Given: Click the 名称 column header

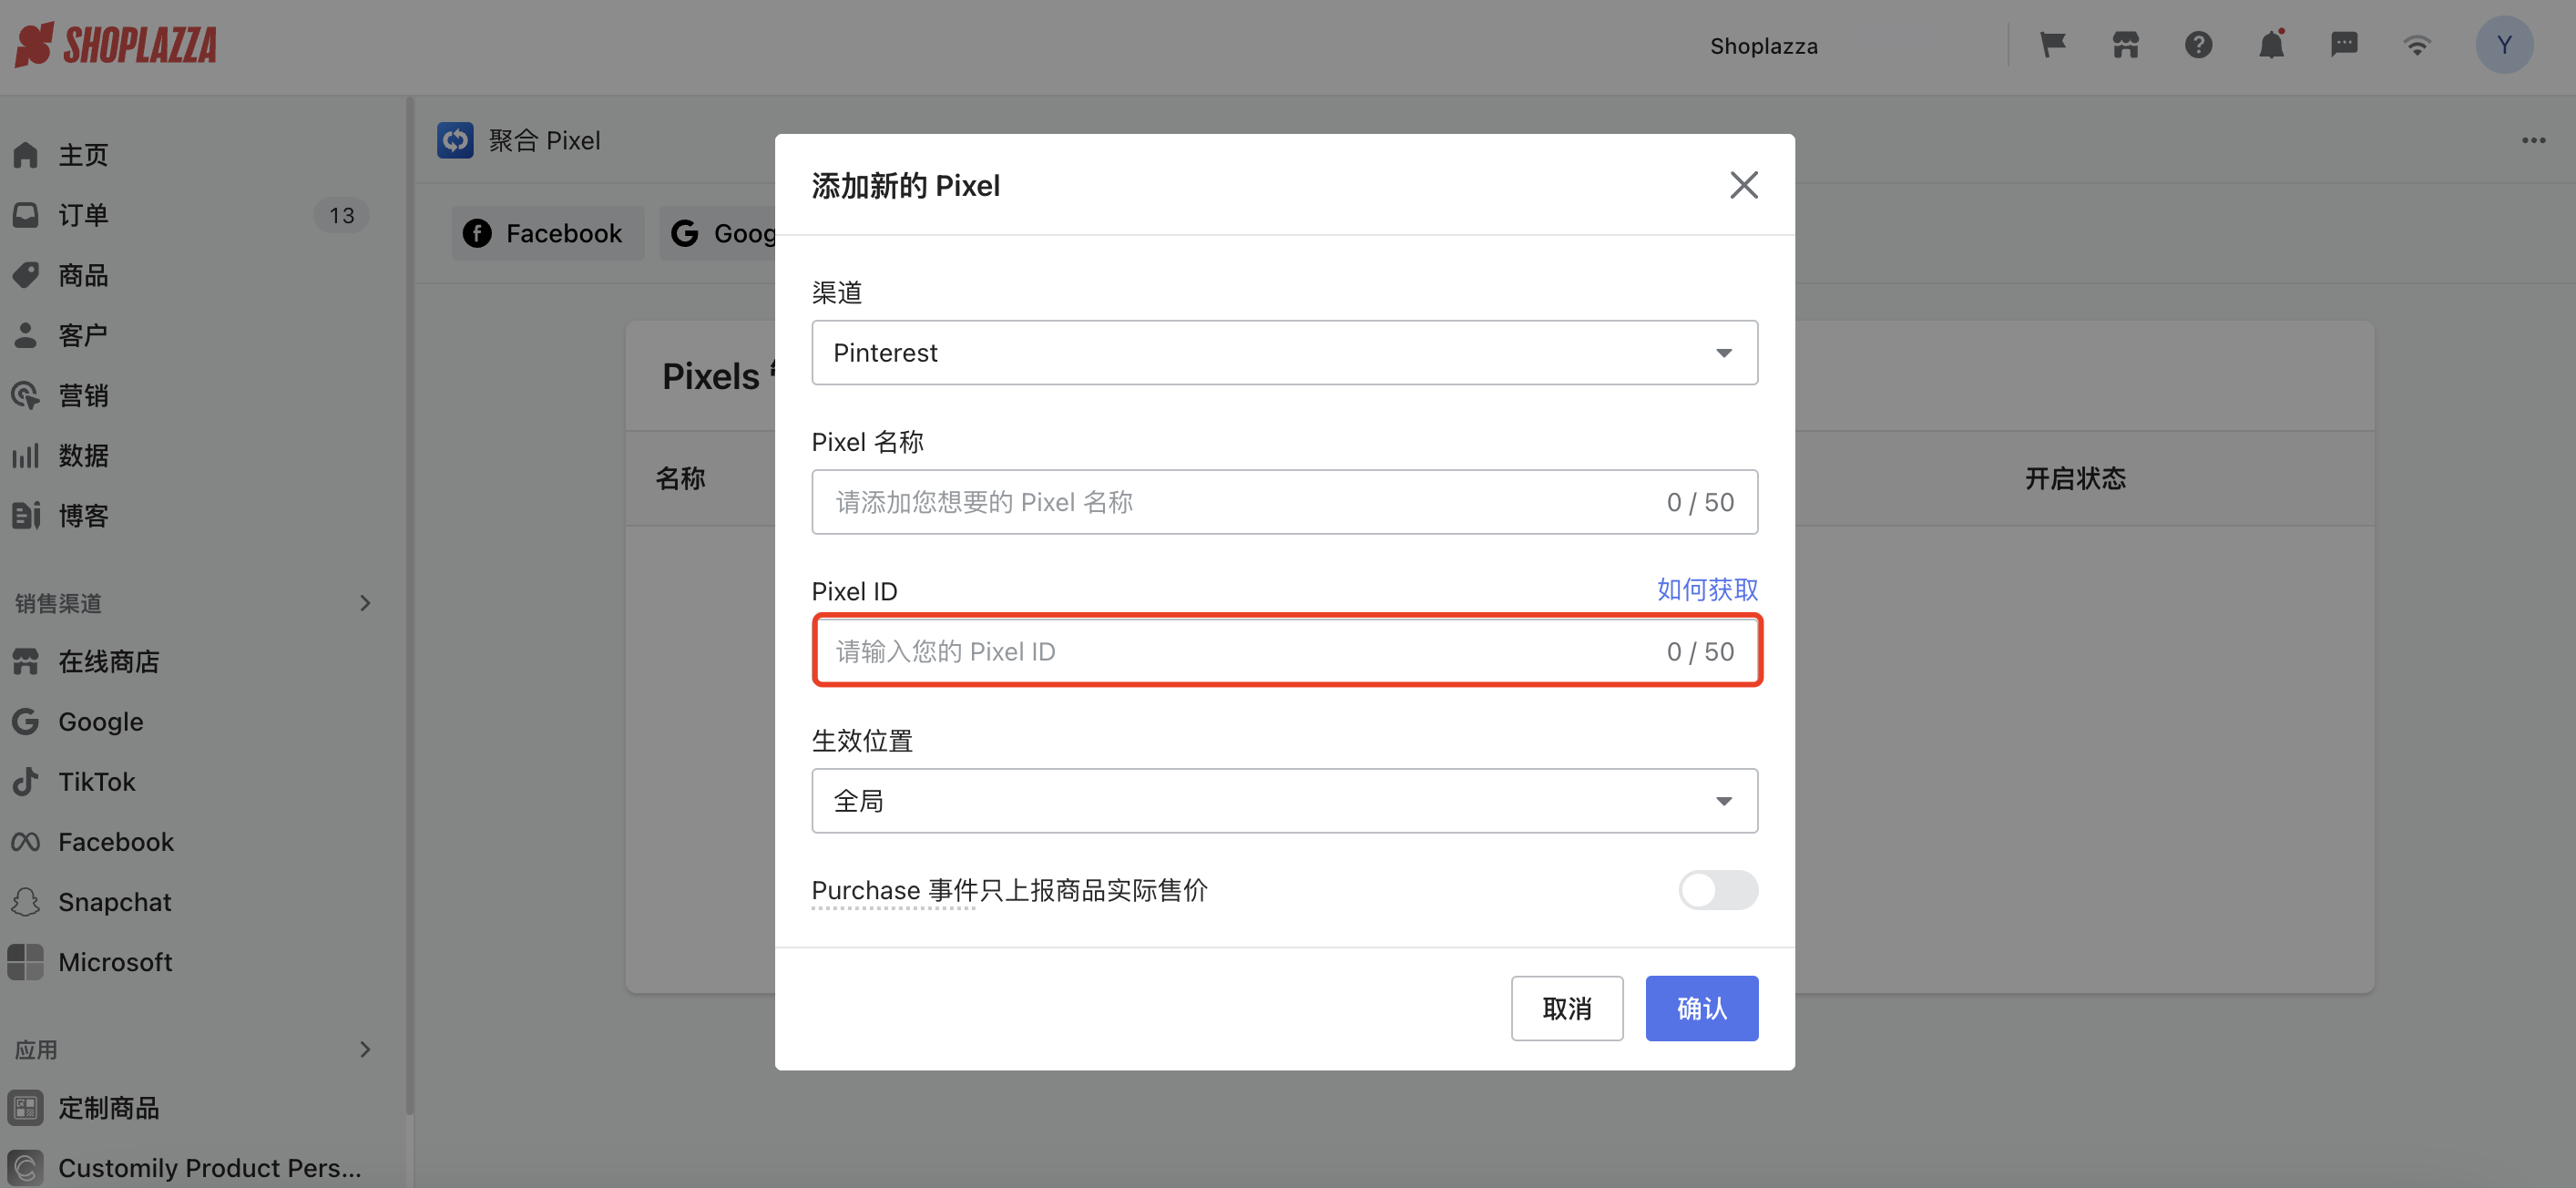Looking at the screenshot, I should (x=681, y=478).
